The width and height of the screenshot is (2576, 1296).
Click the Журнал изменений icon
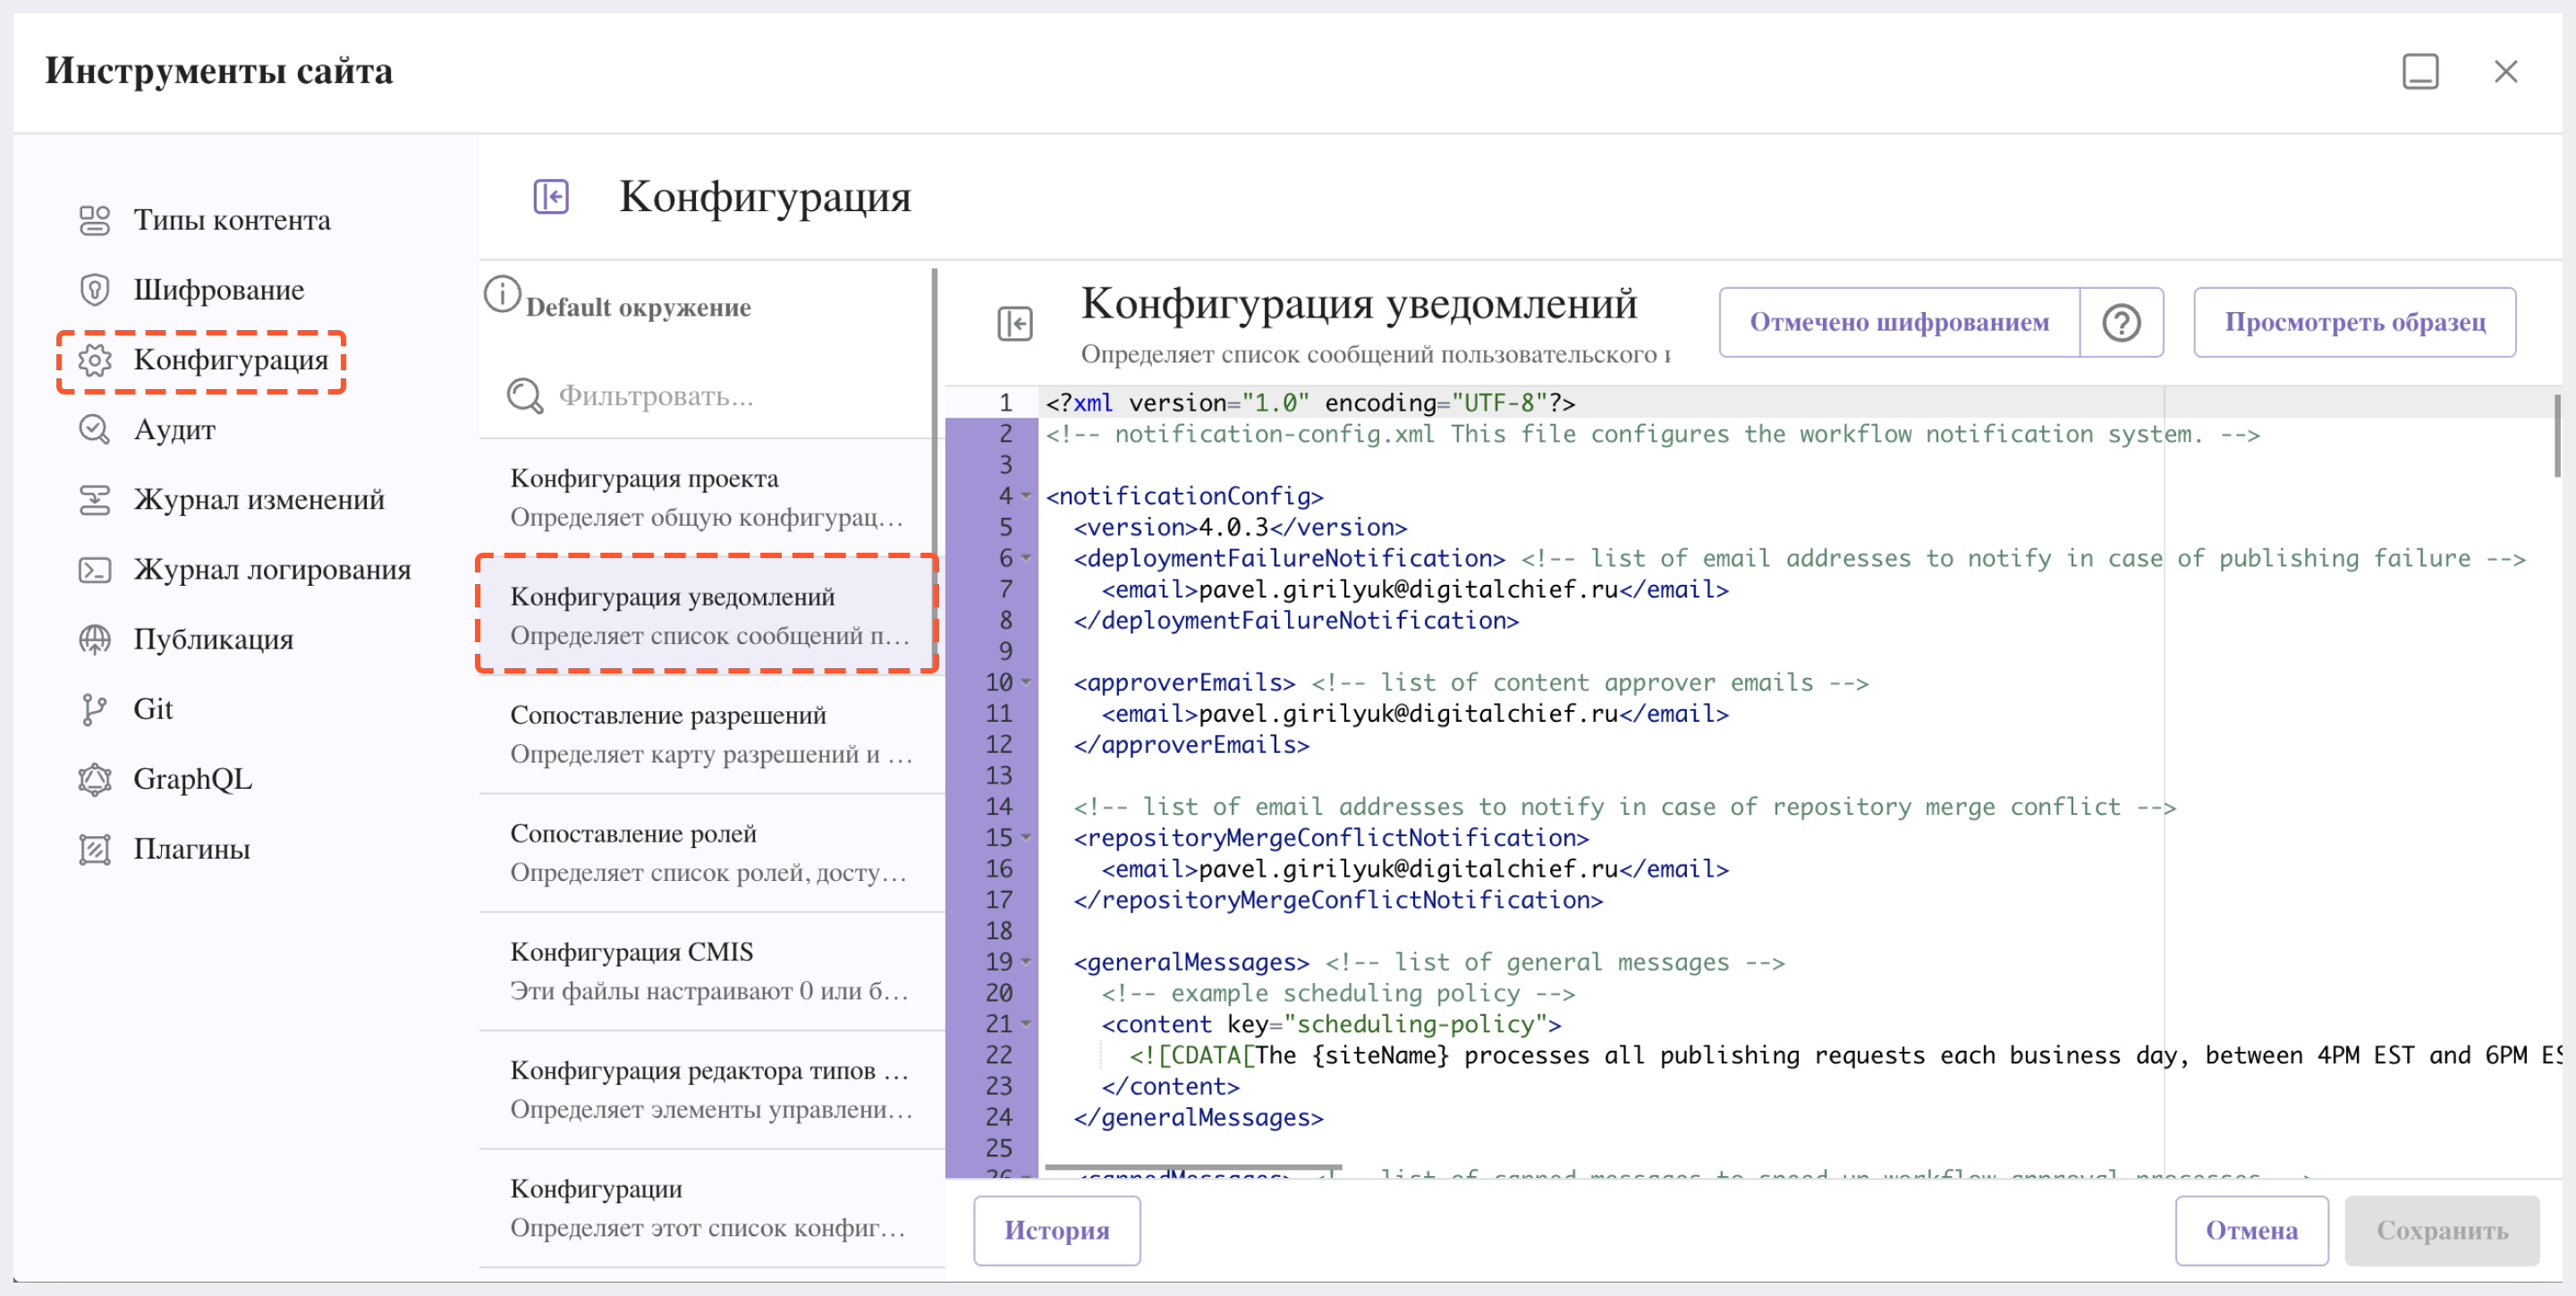coord(95,500)
